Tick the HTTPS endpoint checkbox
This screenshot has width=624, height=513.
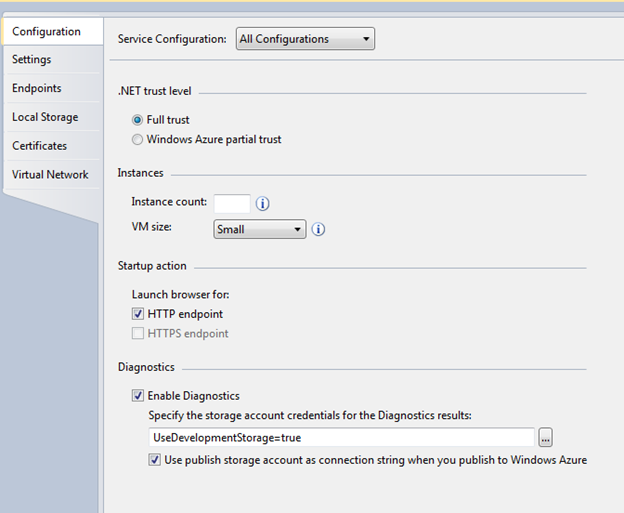pos(138,334)
